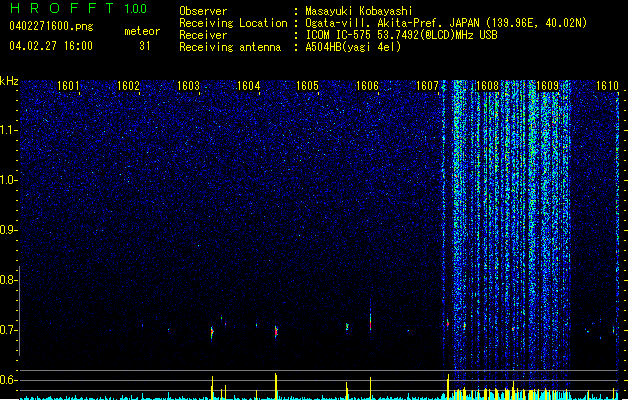Click the HROFFT 1.0.0 title text

78,8
